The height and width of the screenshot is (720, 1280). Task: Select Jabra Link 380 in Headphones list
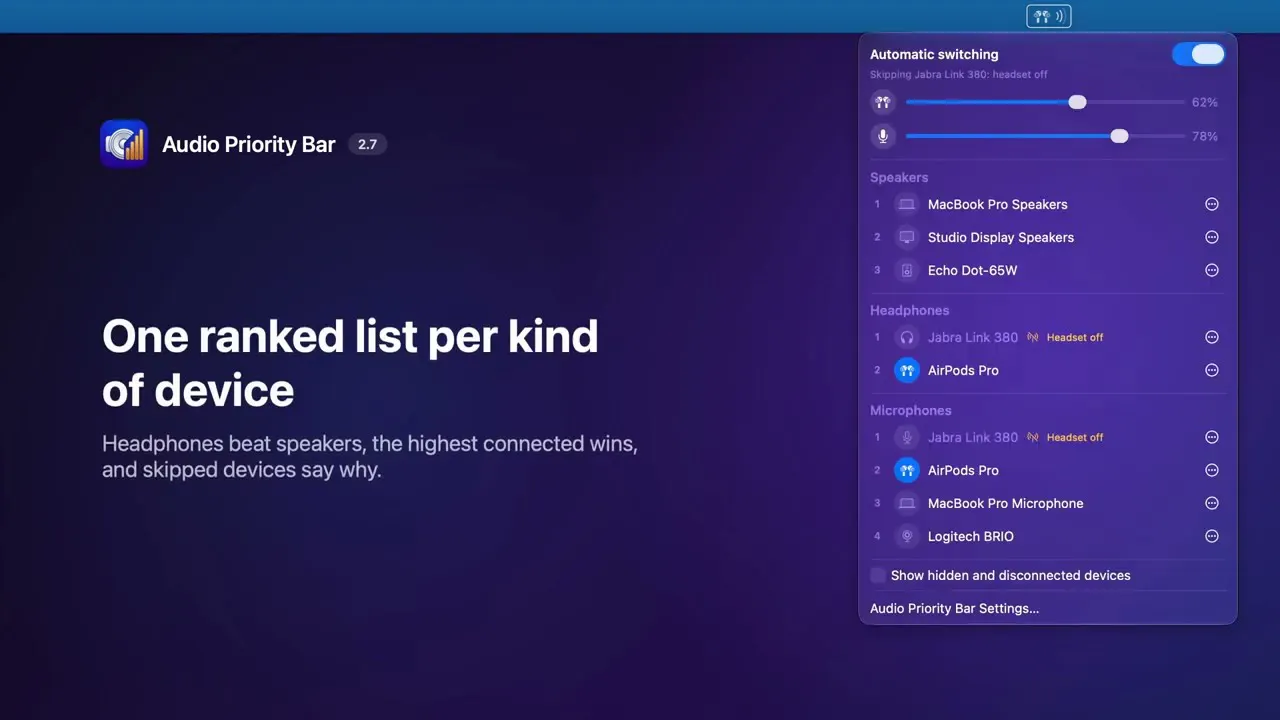click(1047, 337)
